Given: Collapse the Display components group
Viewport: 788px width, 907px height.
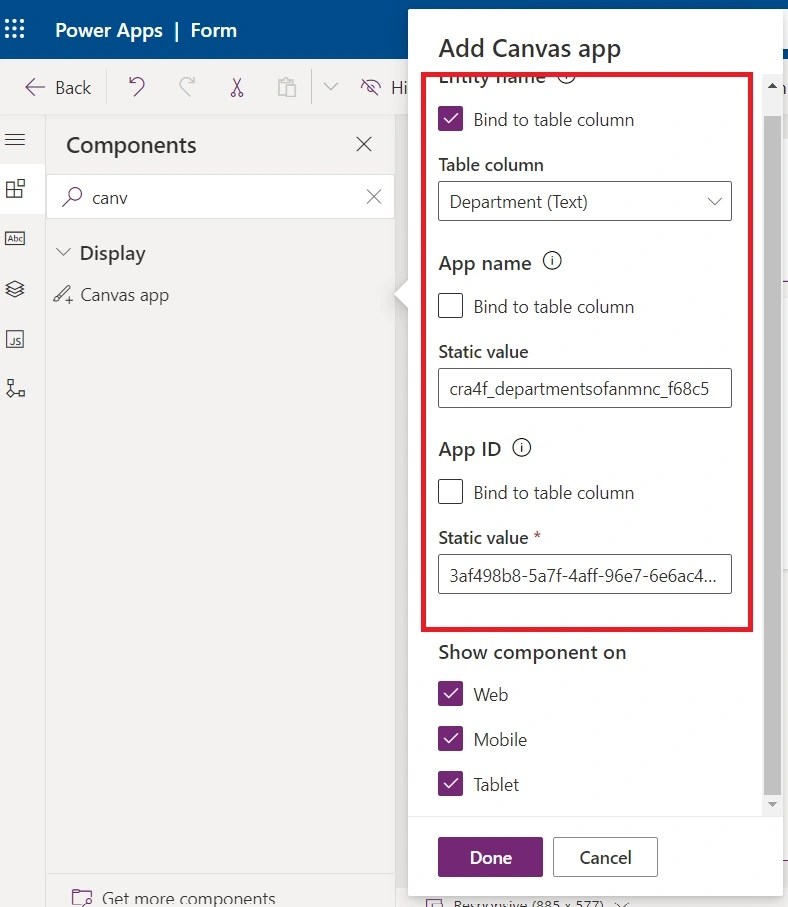Looking at the screenshot, I should coord(64,254).
